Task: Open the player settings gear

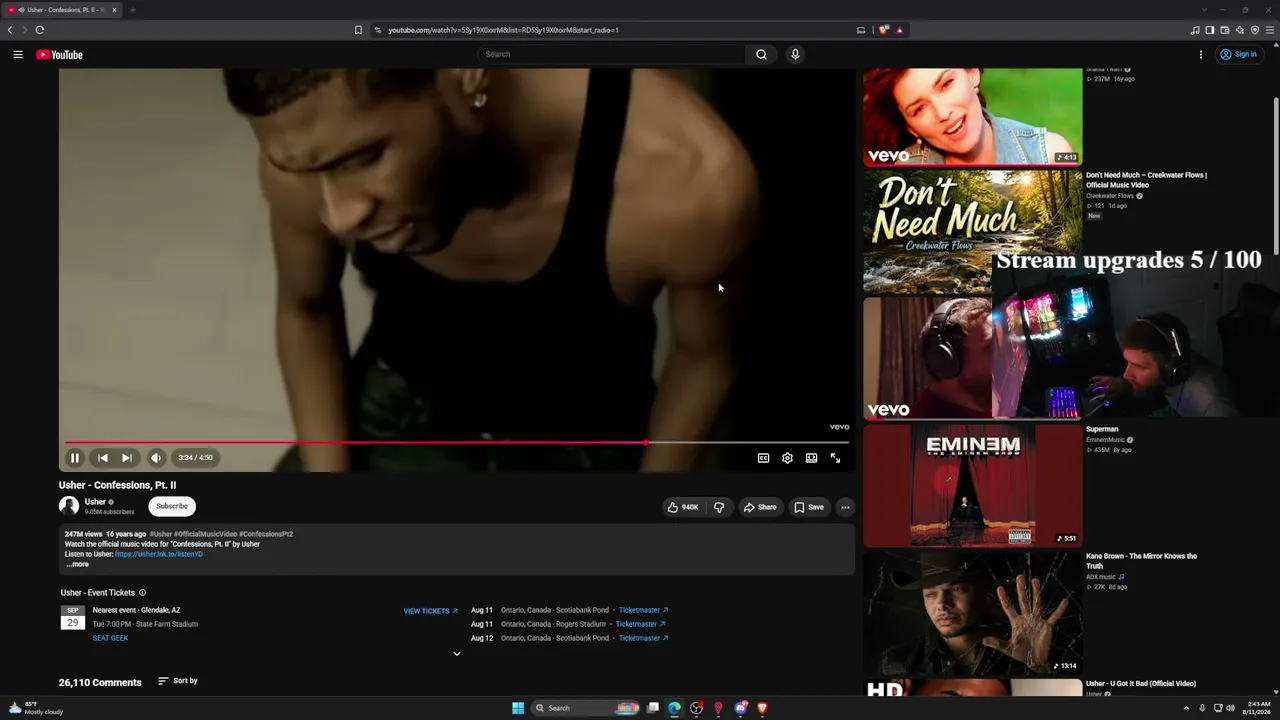Action: 787,458
